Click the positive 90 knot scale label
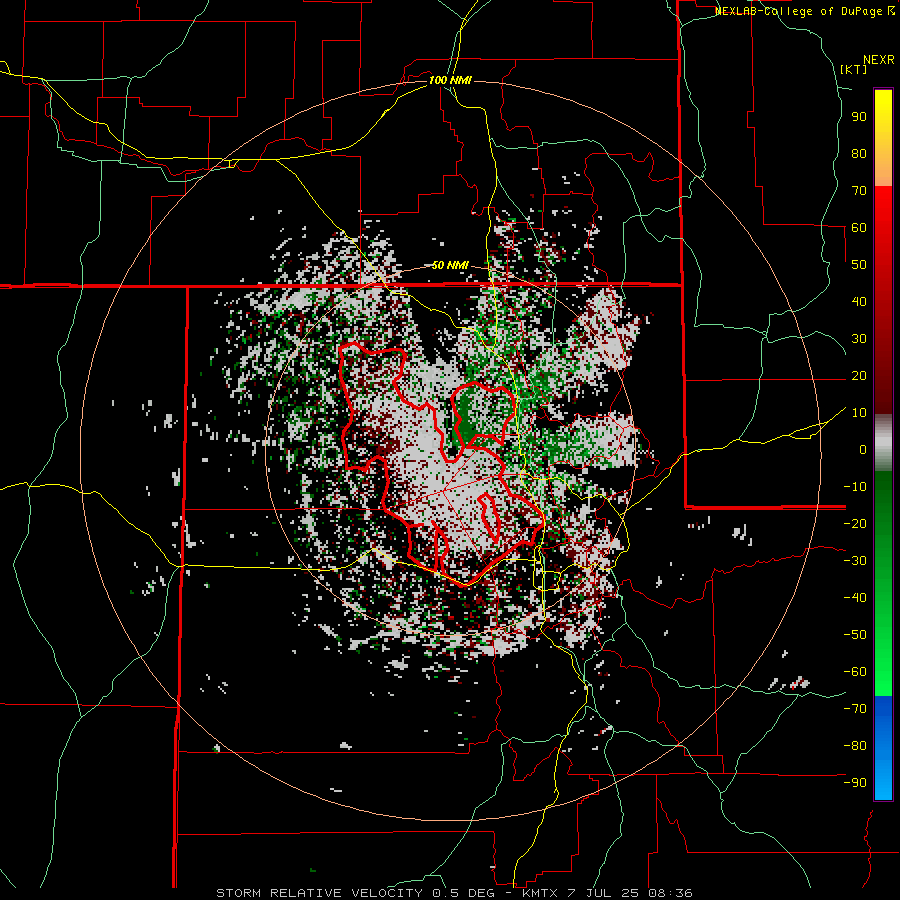The height and width of the screenshot is (900, 900). (x=859, y=117)
